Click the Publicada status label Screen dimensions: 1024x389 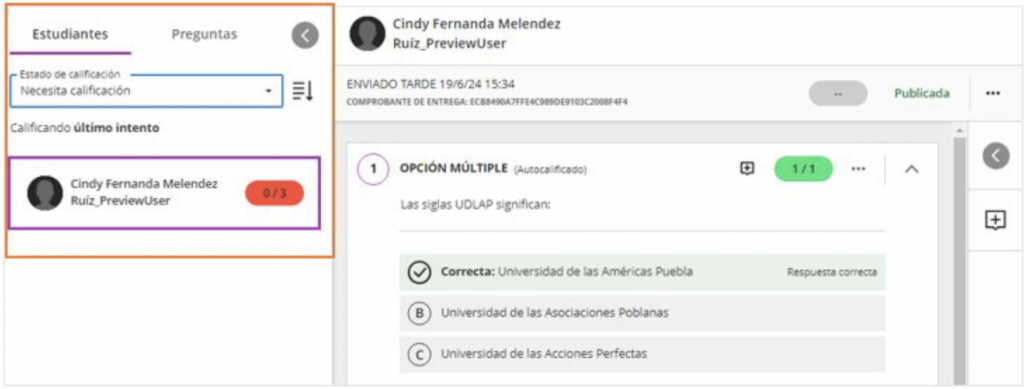point(921,93)
